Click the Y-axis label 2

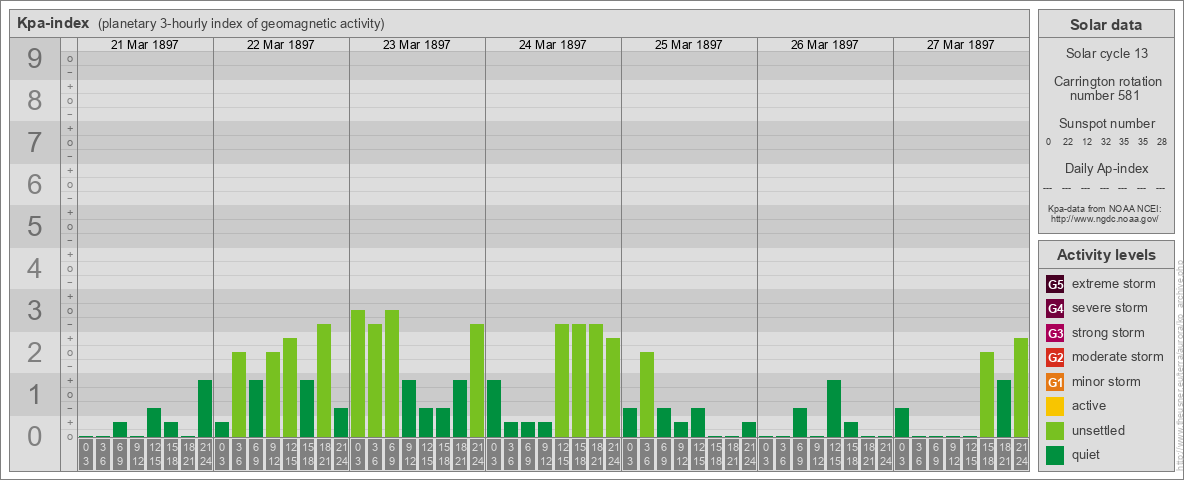tap(35, 352)
